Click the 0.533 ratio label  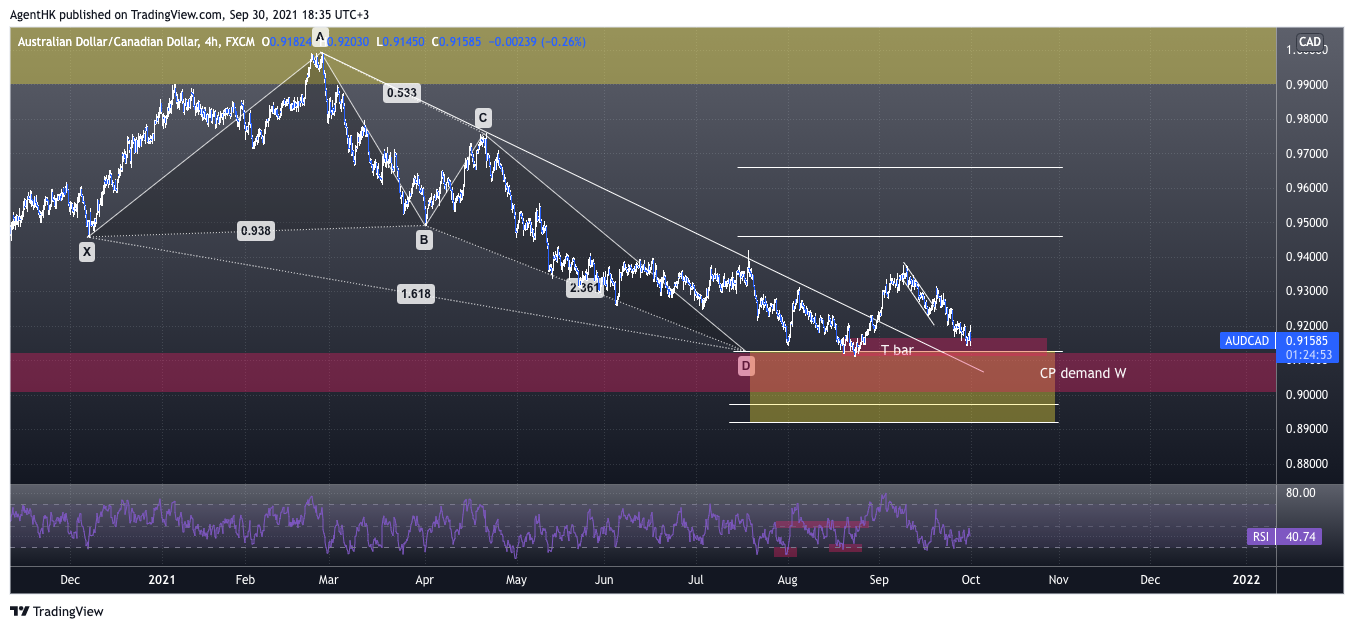(x=402, y=93)
